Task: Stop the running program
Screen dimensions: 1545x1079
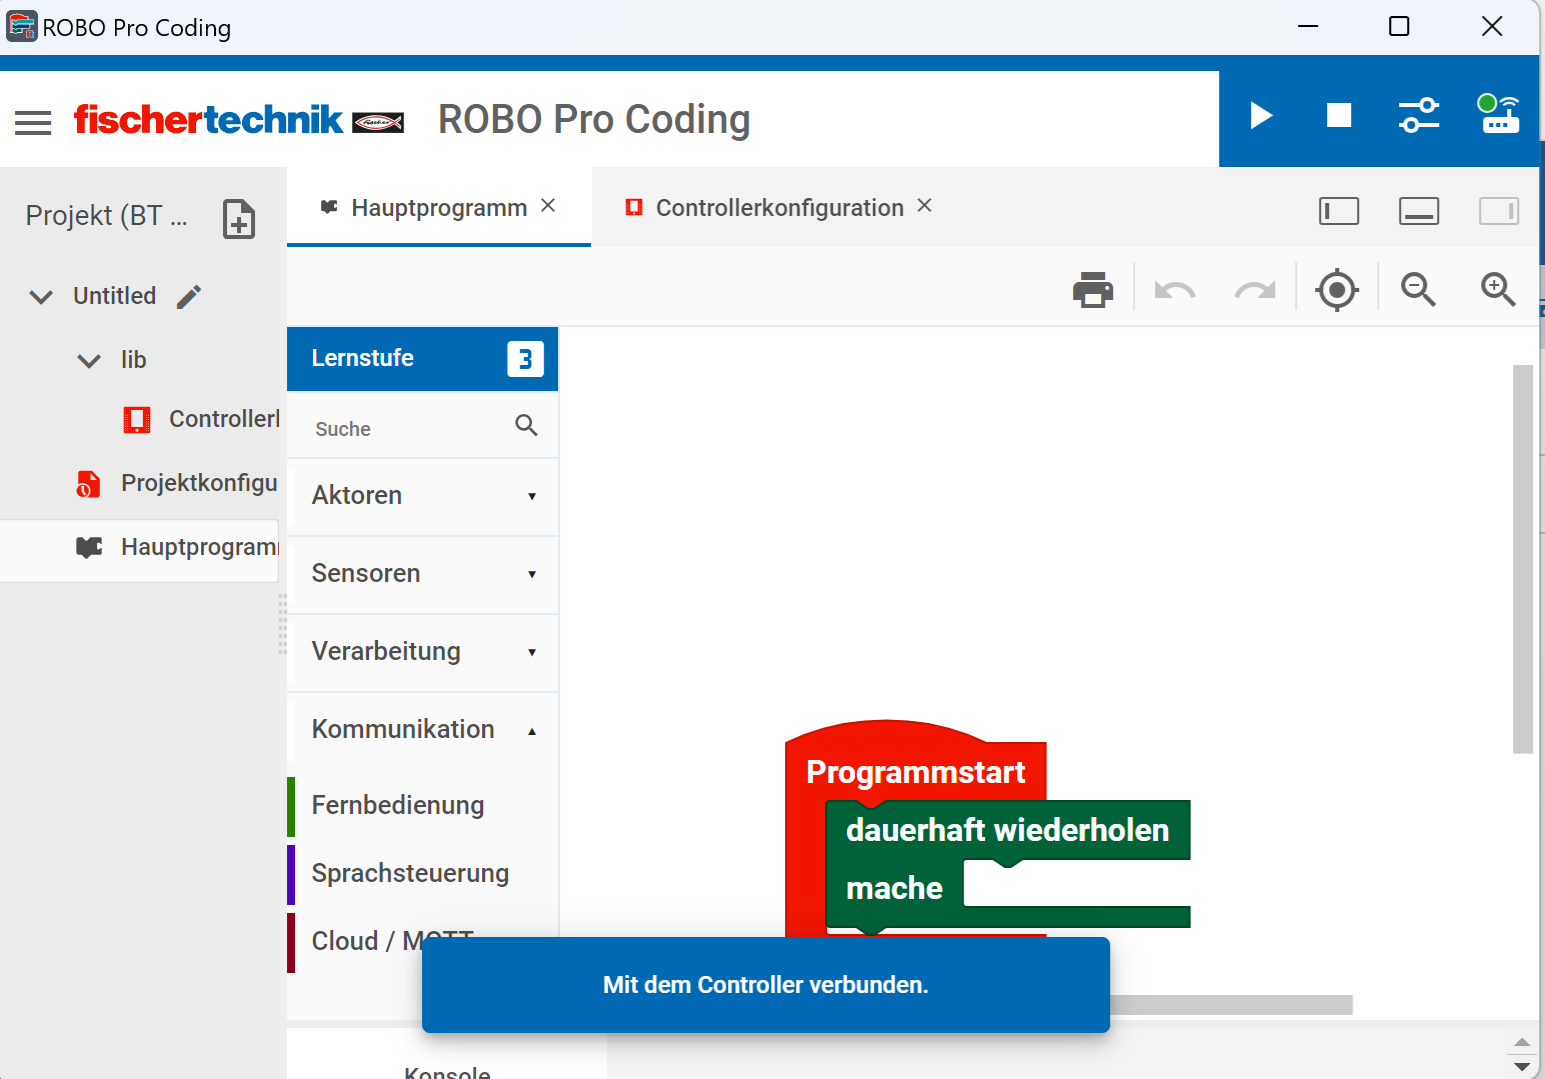Action: pyautogui.click(x=1339, y=116)
